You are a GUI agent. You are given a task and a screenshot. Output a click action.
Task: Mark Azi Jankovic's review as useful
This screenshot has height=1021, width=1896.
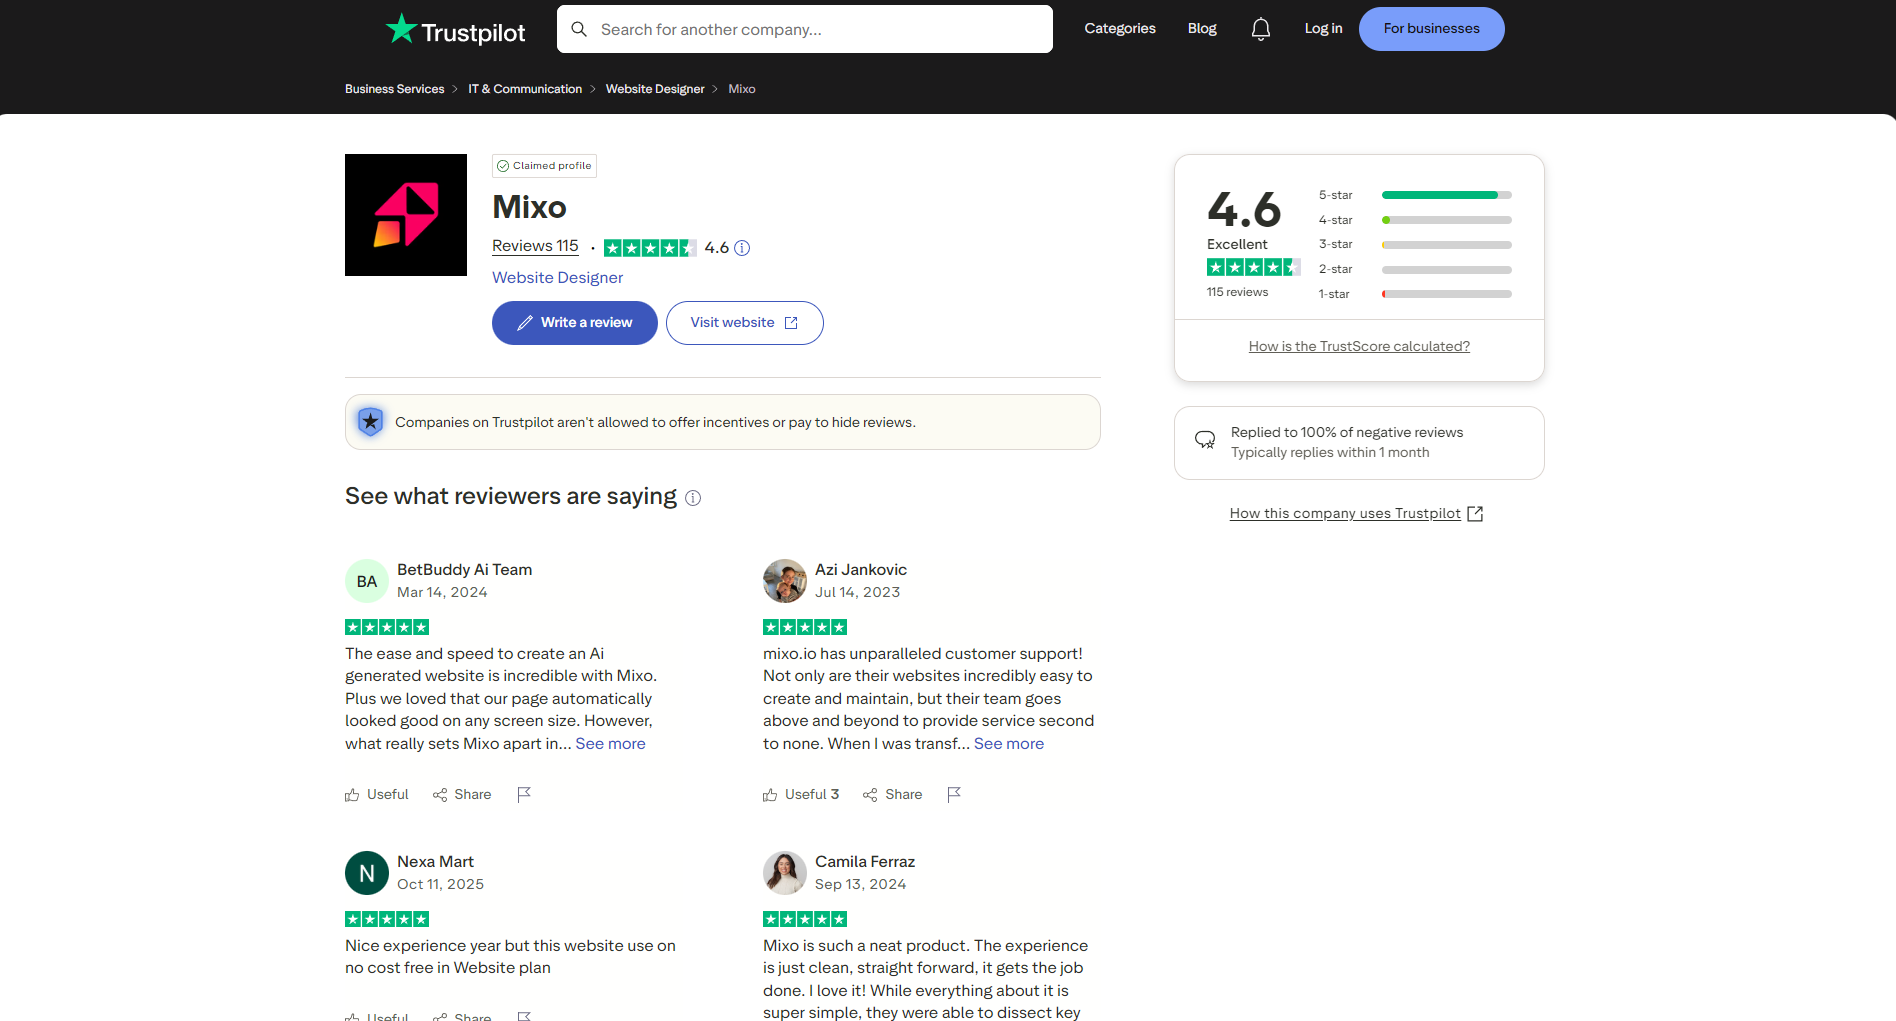click(801, 794)
